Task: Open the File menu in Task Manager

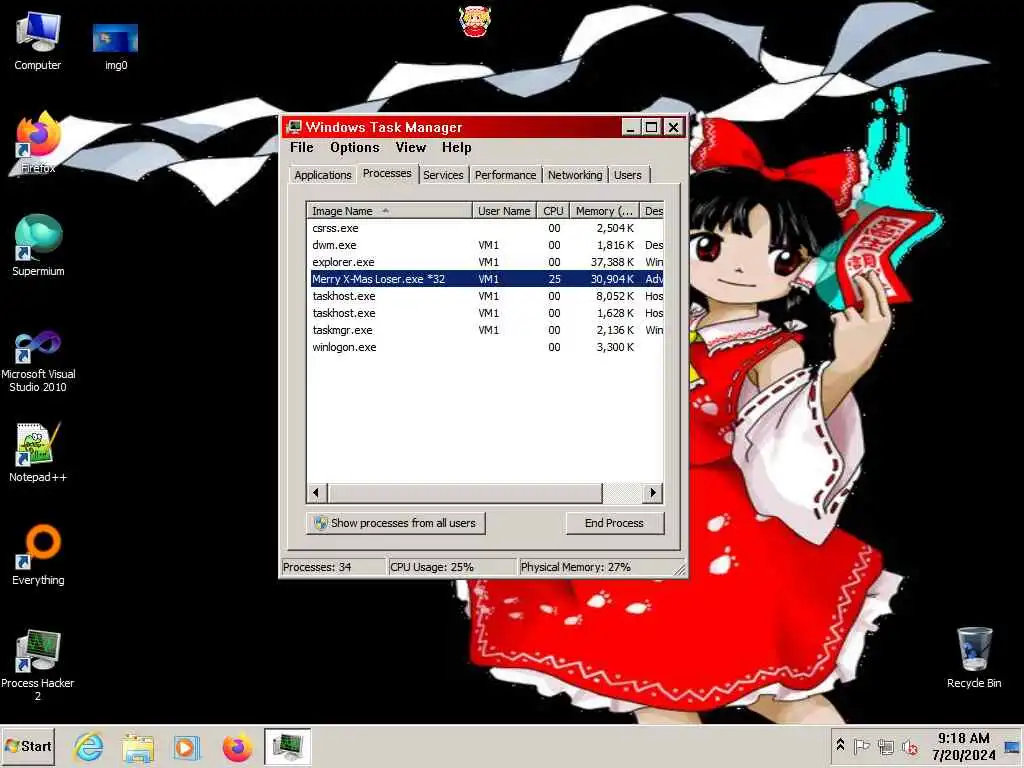Action: (x=302, y=148)
